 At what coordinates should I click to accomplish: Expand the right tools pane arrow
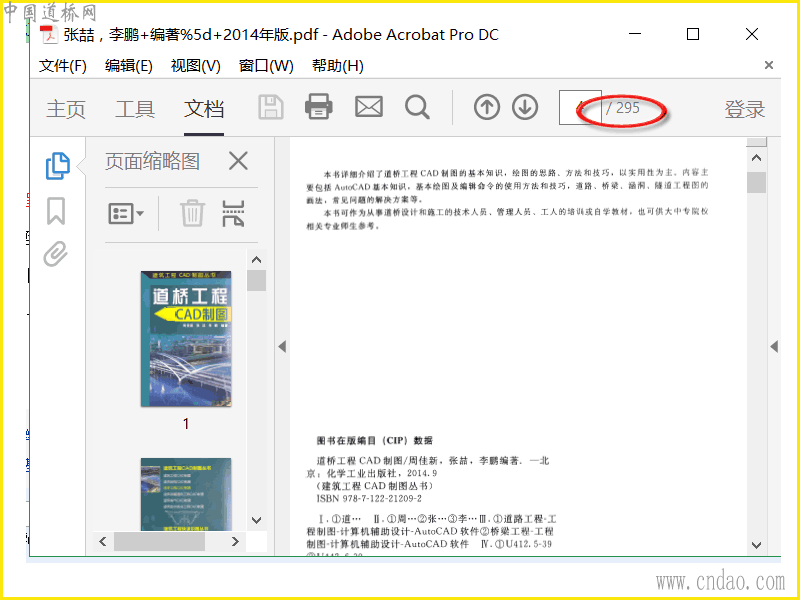pos(774,347)
